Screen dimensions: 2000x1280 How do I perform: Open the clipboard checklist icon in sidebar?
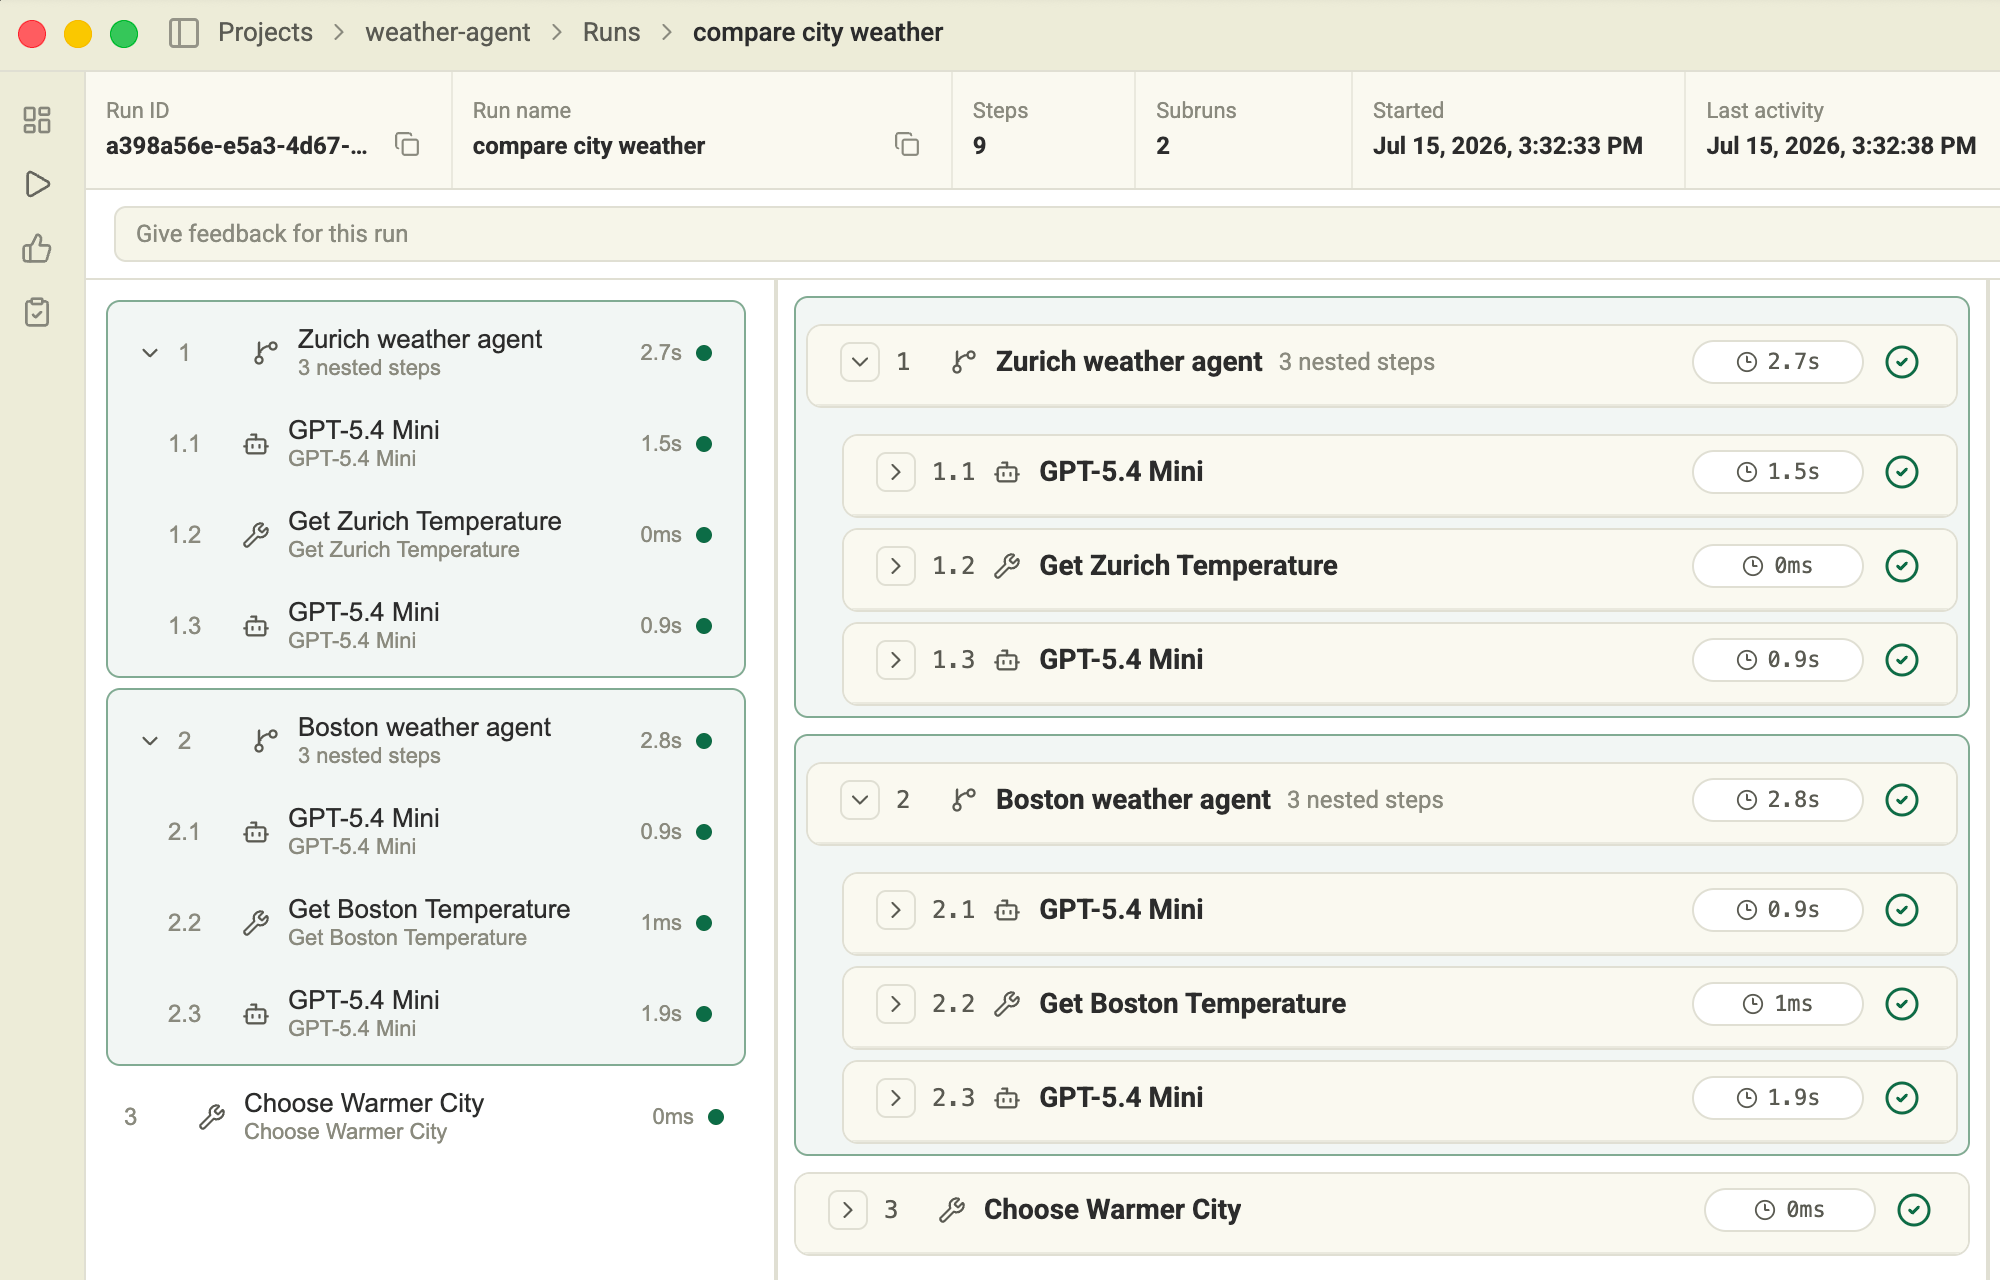tap(37, 312)
